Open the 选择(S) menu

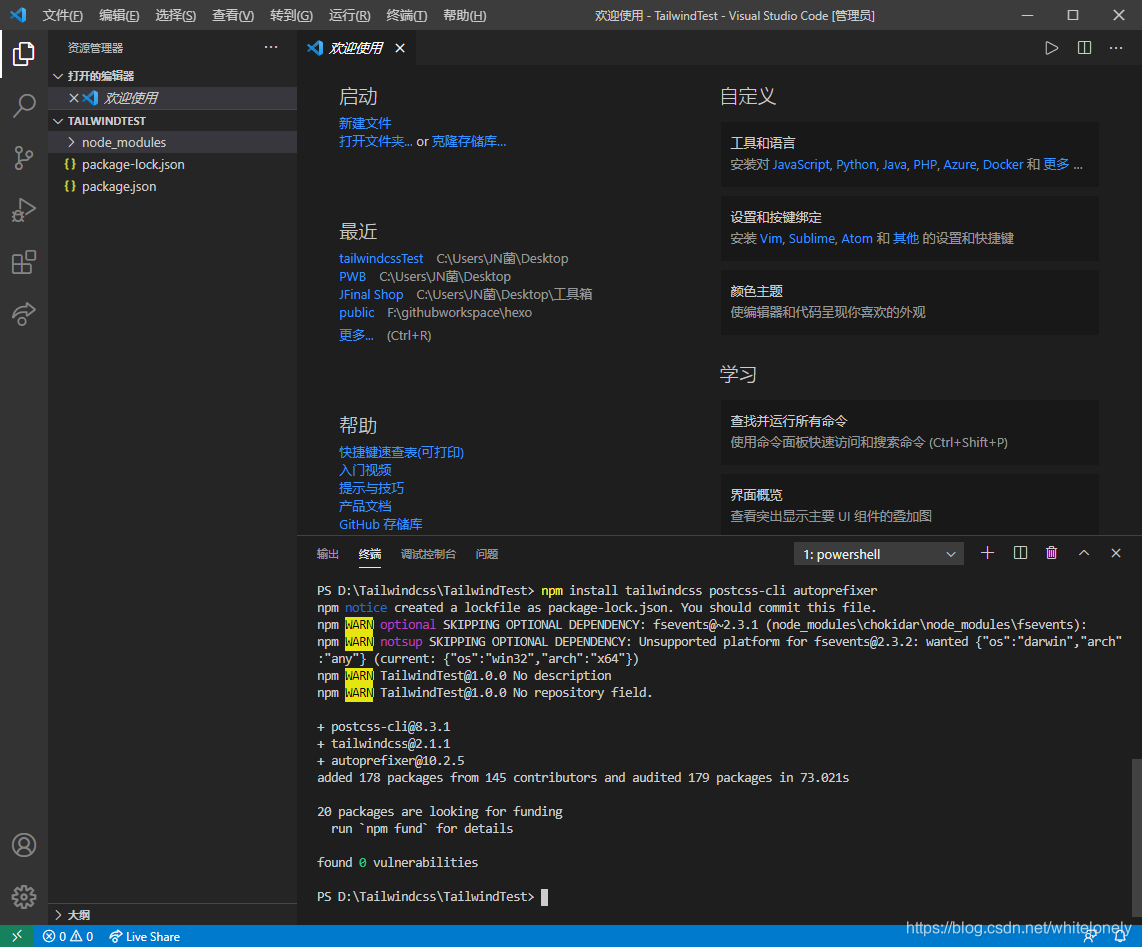tap(176, 15)
